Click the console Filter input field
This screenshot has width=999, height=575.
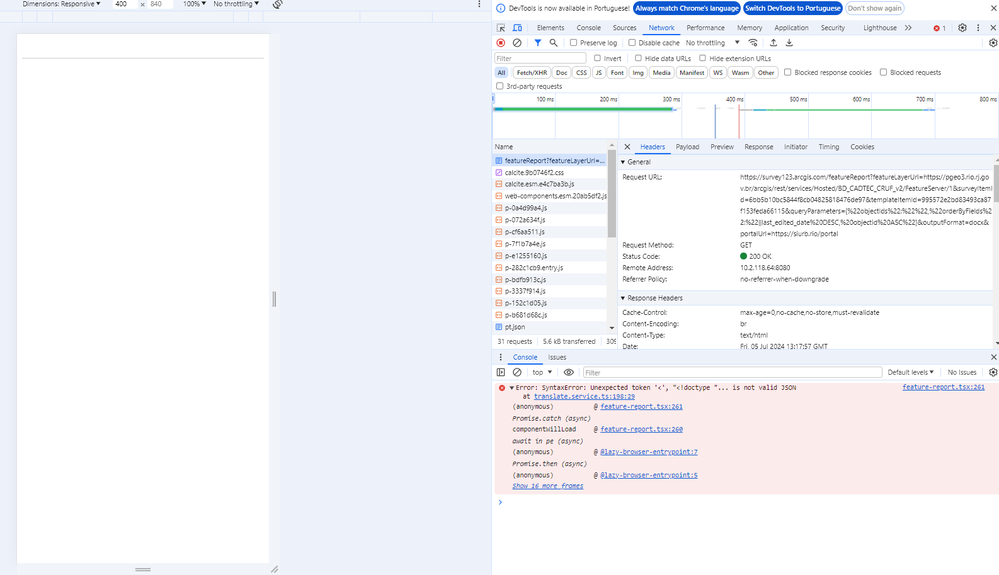(732, 373)
